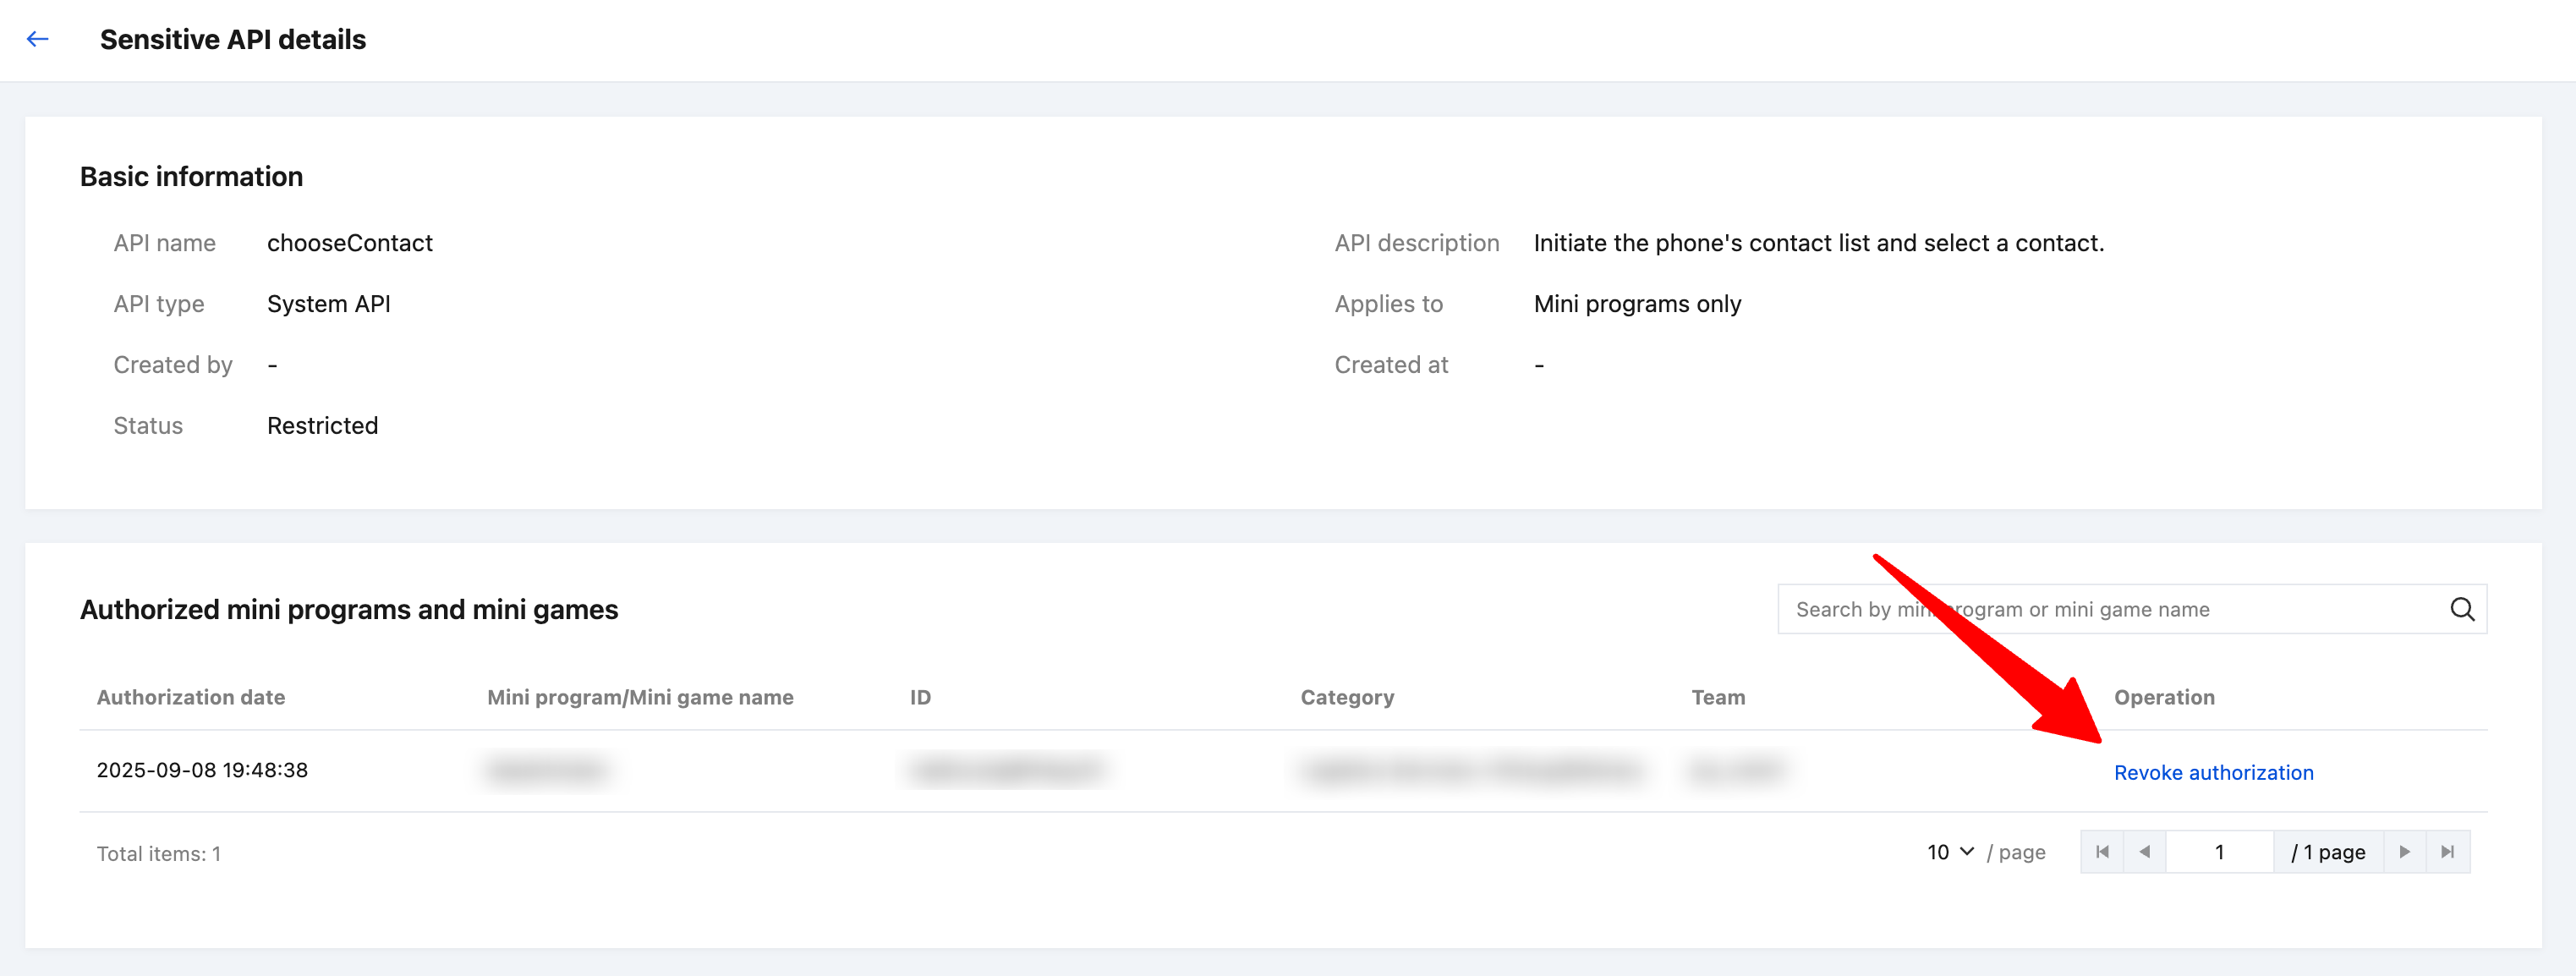Viewport: 2576px width, 976px height.
Task: Click the ID column header
Action: [x=920, y=697]
